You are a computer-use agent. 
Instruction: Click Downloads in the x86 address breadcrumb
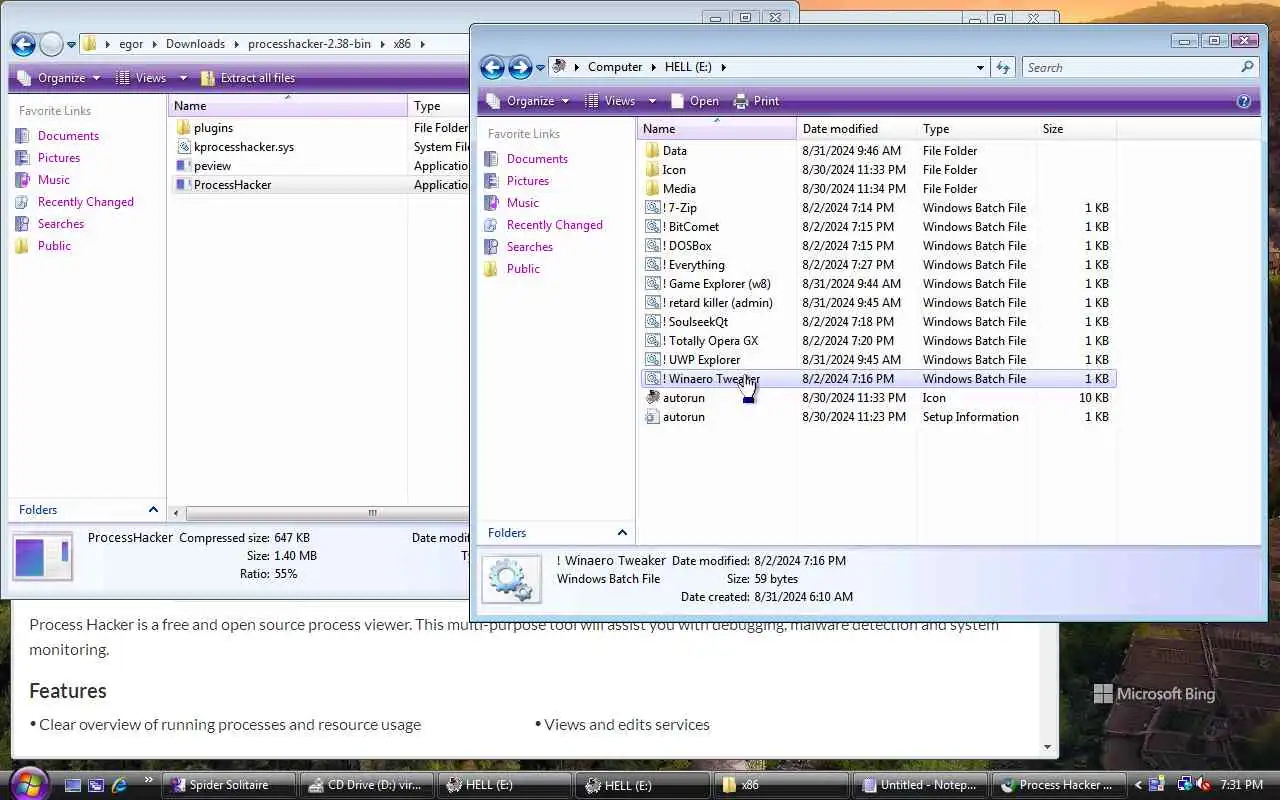(195, 44)
